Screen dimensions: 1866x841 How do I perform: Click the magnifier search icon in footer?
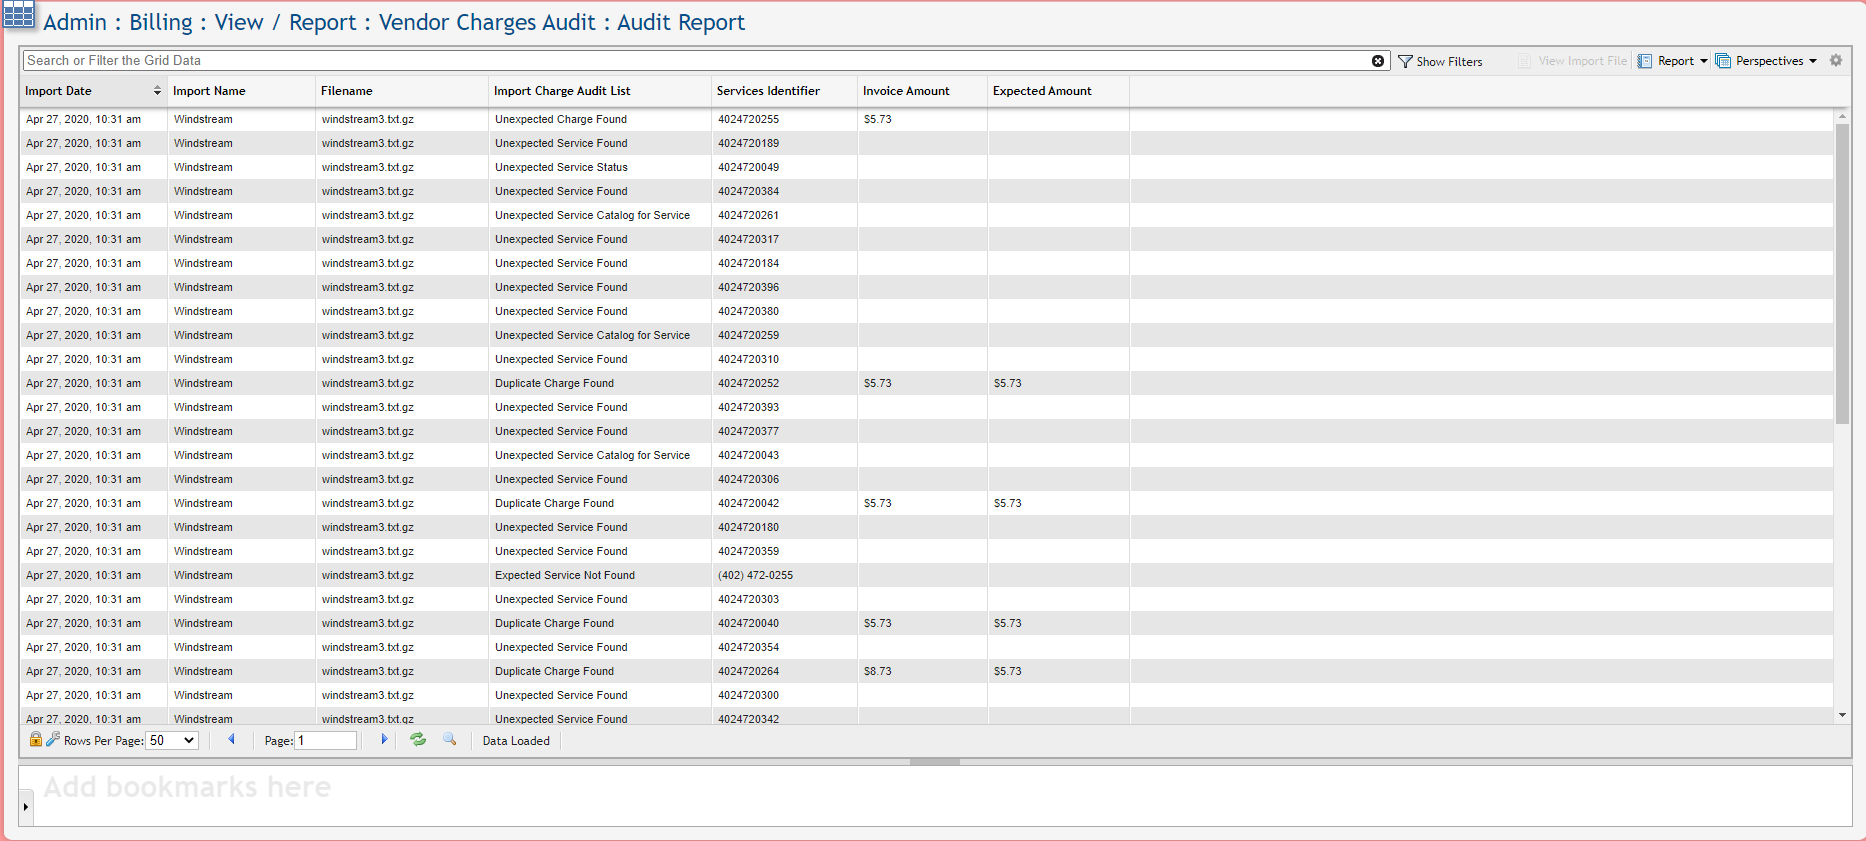(450, 739)
